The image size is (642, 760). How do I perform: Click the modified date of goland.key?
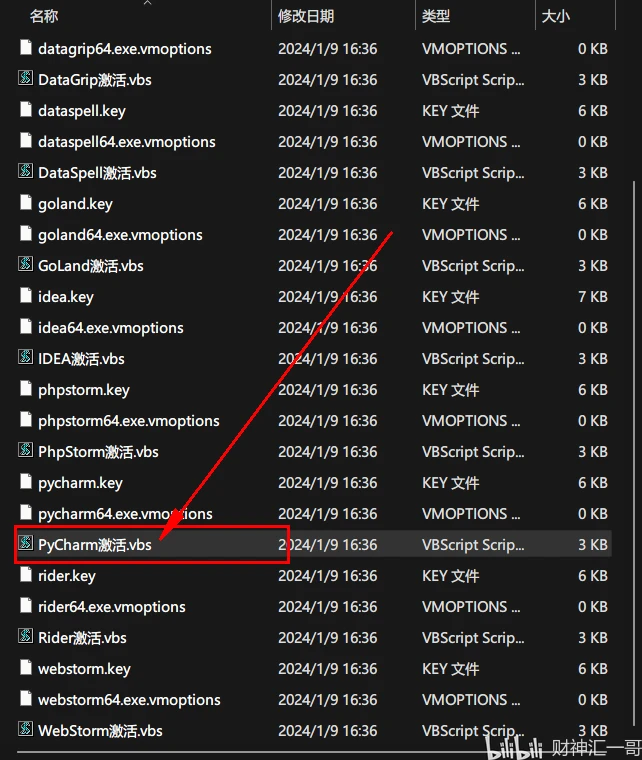point(328,204)
